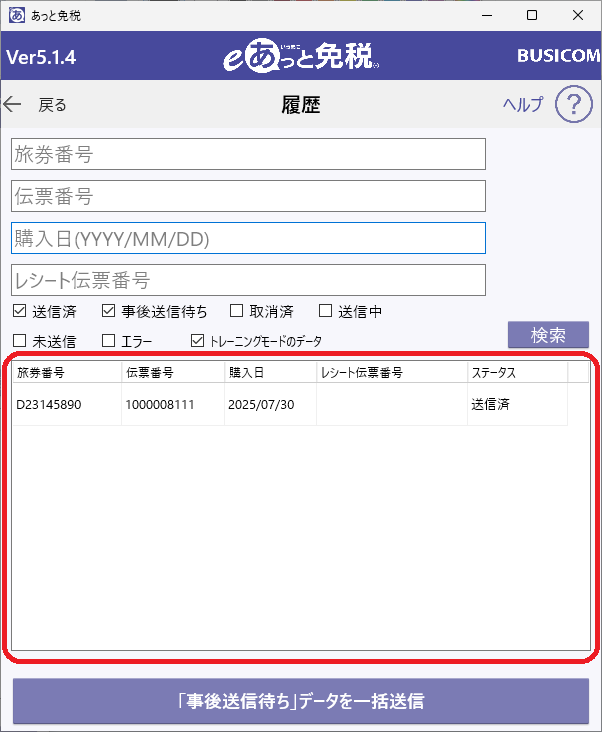Minimize the あっと免税 window
This screenshot has height=732, width=602.
coord(487,15)
